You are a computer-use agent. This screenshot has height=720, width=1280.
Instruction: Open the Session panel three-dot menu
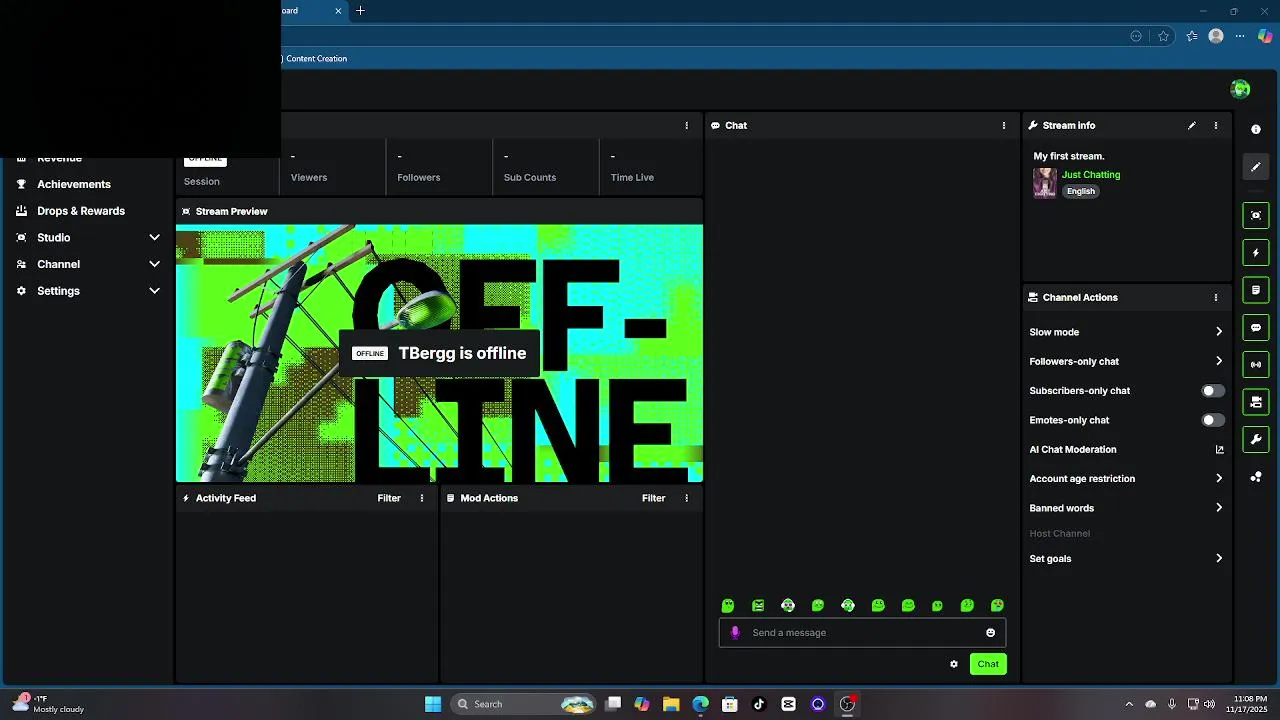(x=687, y=125)
